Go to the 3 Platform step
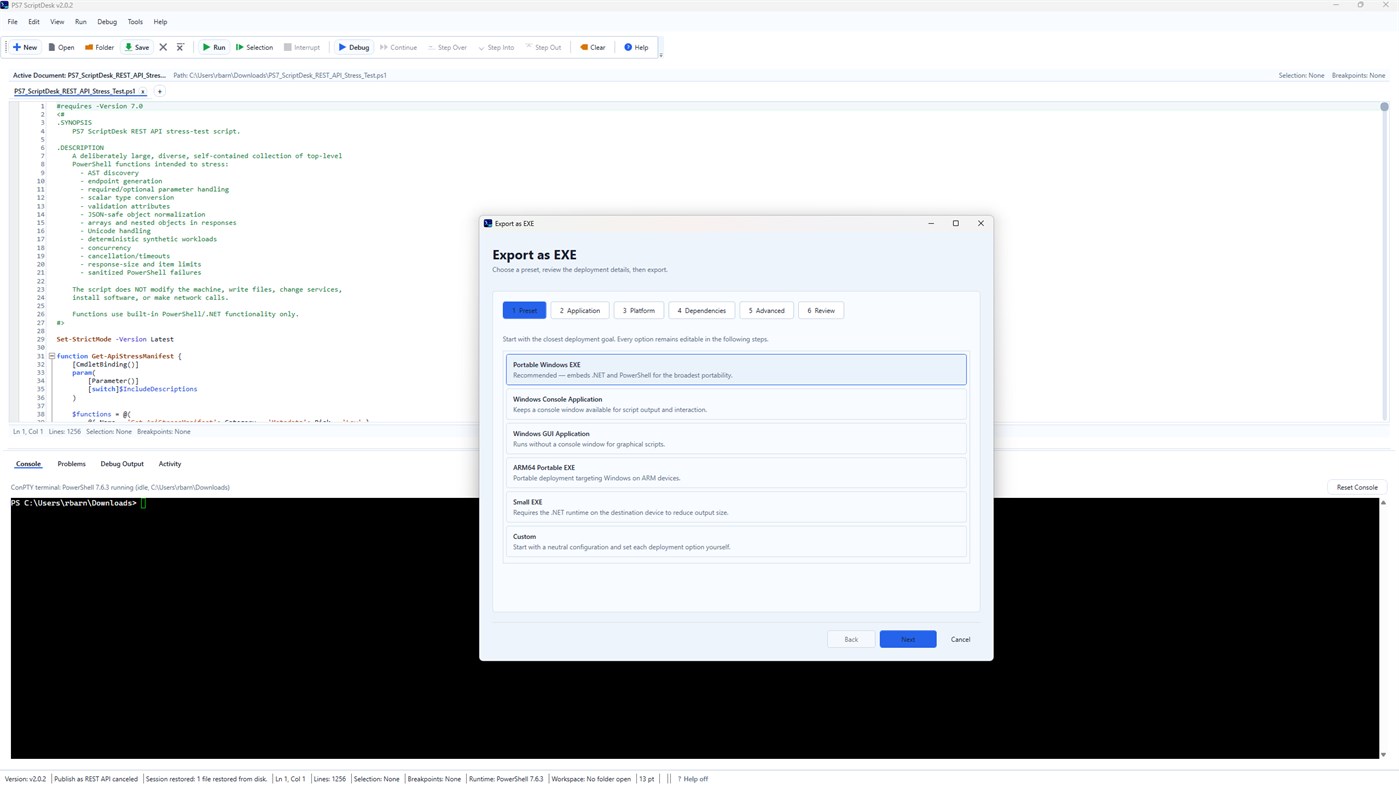The image size is (1399, 786). pyautogui.click(x=639, y=311)
